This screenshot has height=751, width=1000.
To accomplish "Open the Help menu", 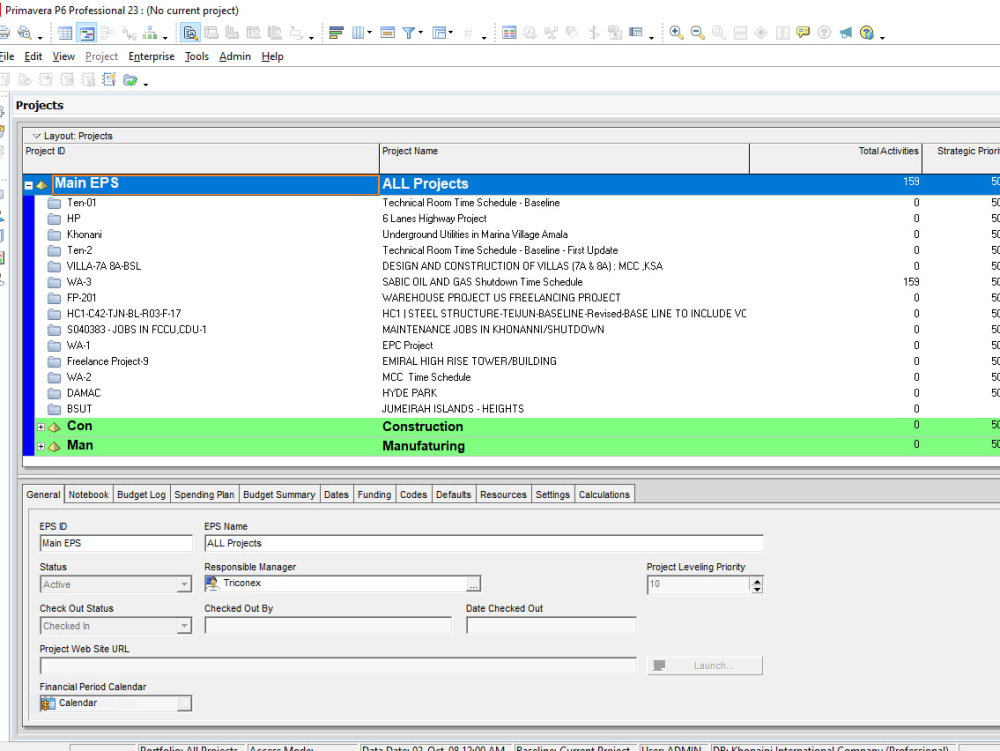I will (272, 56).
